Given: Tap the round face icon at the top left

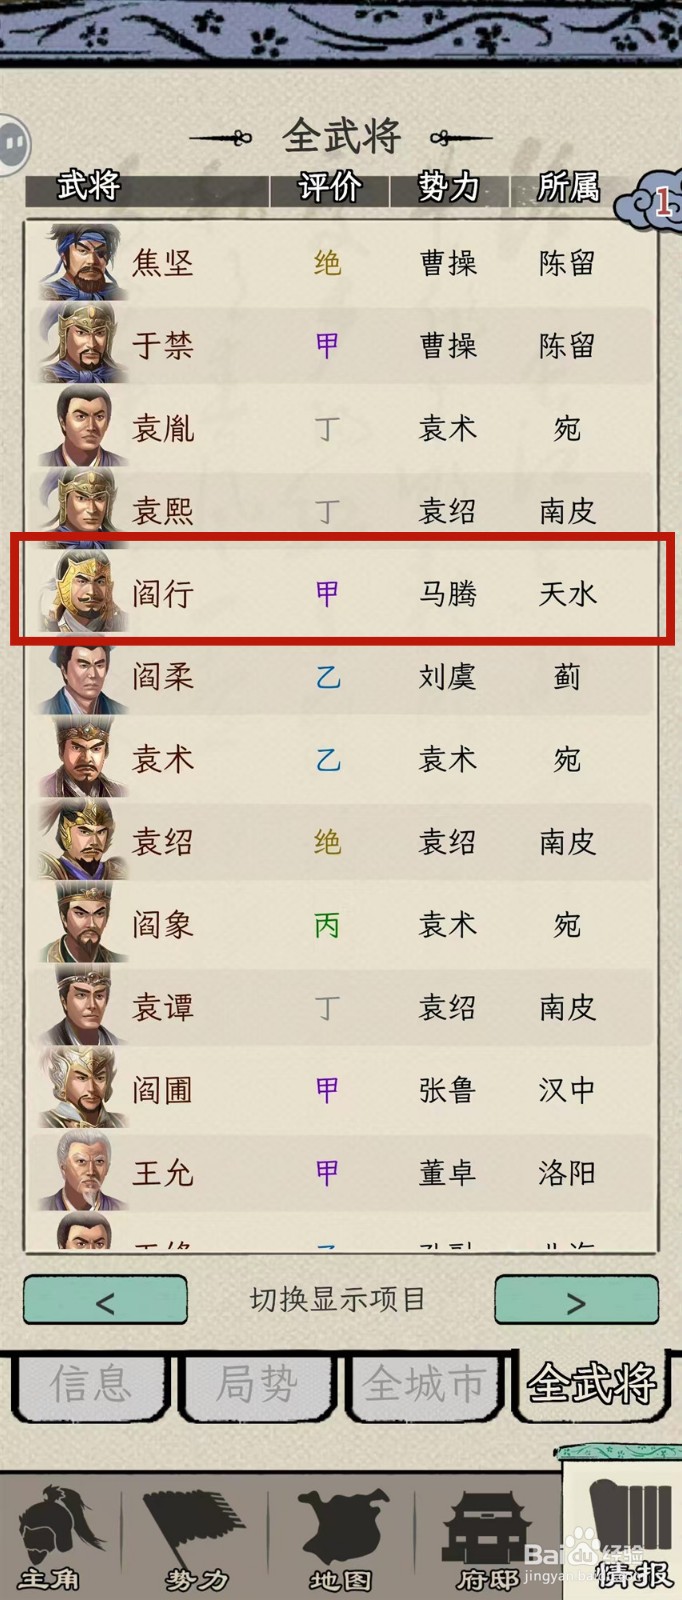Looking at the screenshot, I should (x=13, y=146).
